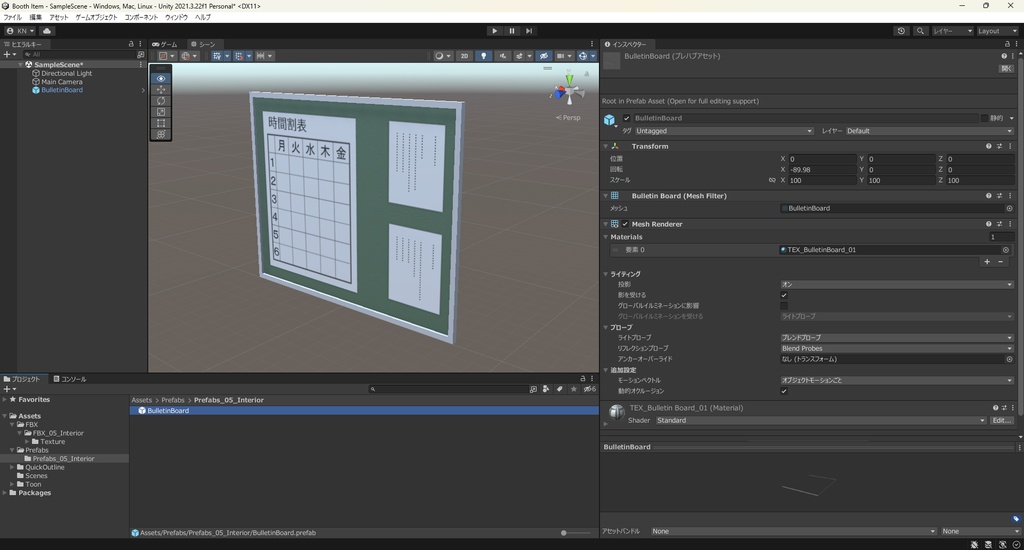
Task: Collapse the Transform component section
Action: click(x=605, y=146)
